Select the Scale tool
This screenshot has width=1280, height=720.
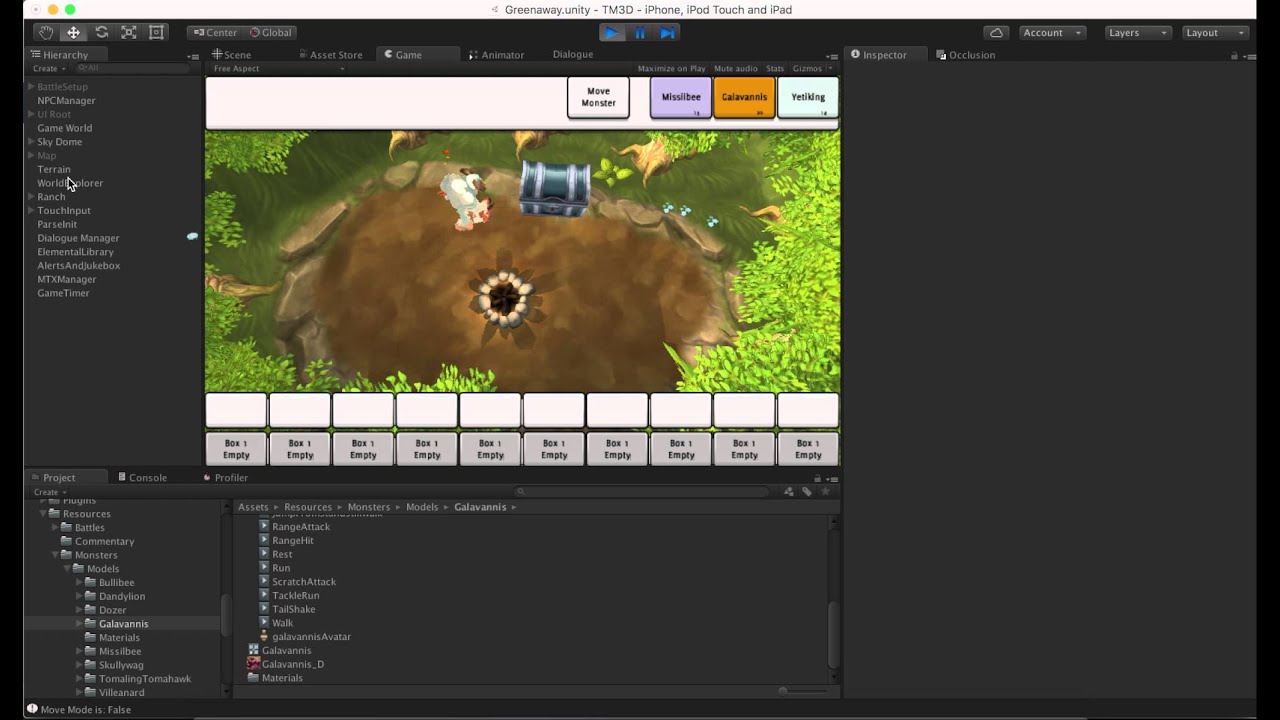128,32
